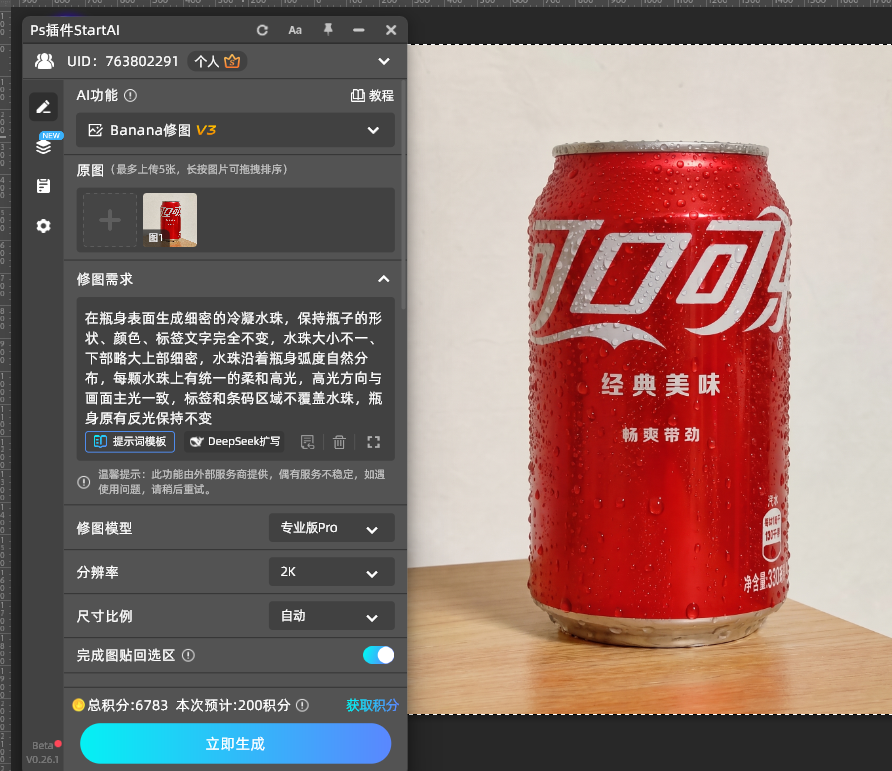Select the pencil edit sidebar icon

(44, 106)
